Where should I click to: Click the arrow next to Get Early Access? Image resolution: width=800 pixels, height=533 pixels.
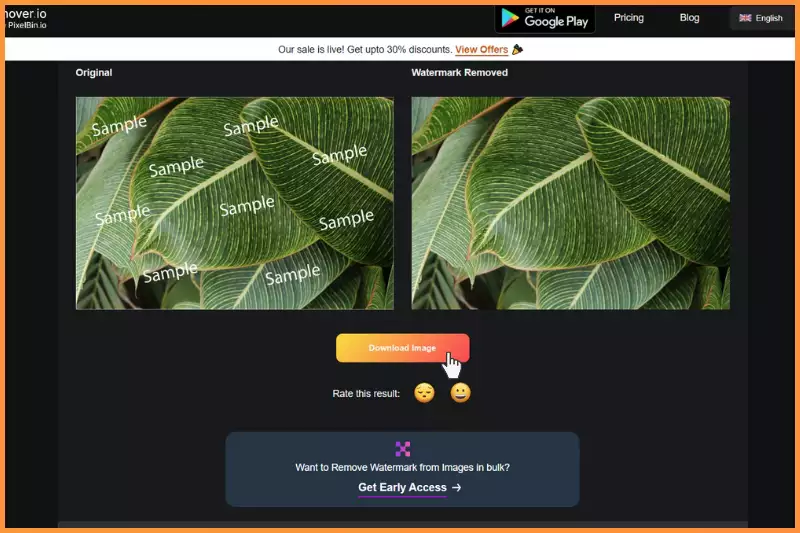click(x=457, y=488)
